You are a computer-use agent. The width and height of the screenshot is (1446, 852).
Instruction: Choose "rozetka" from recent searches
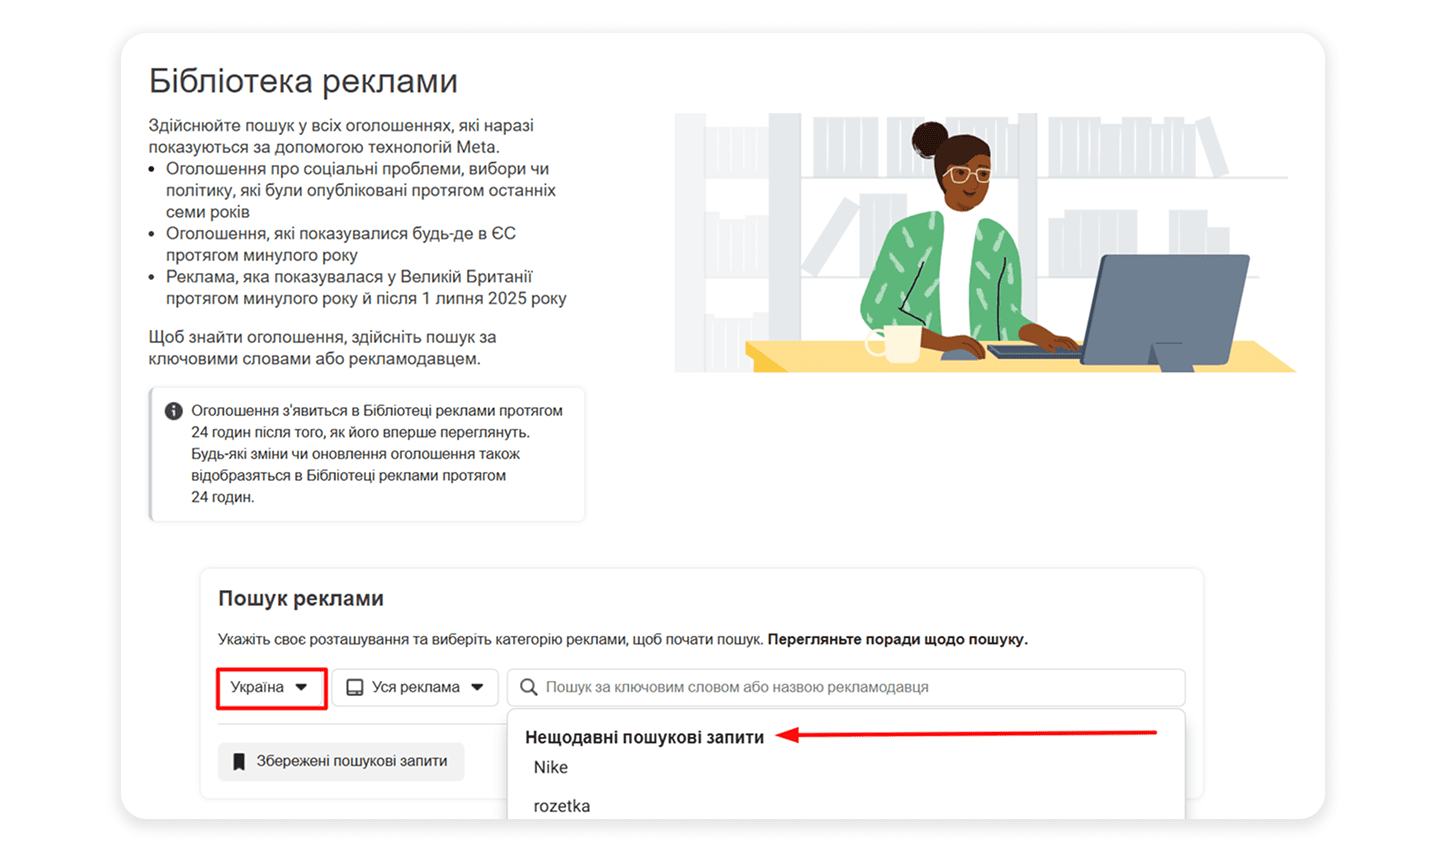pos(562,806)
